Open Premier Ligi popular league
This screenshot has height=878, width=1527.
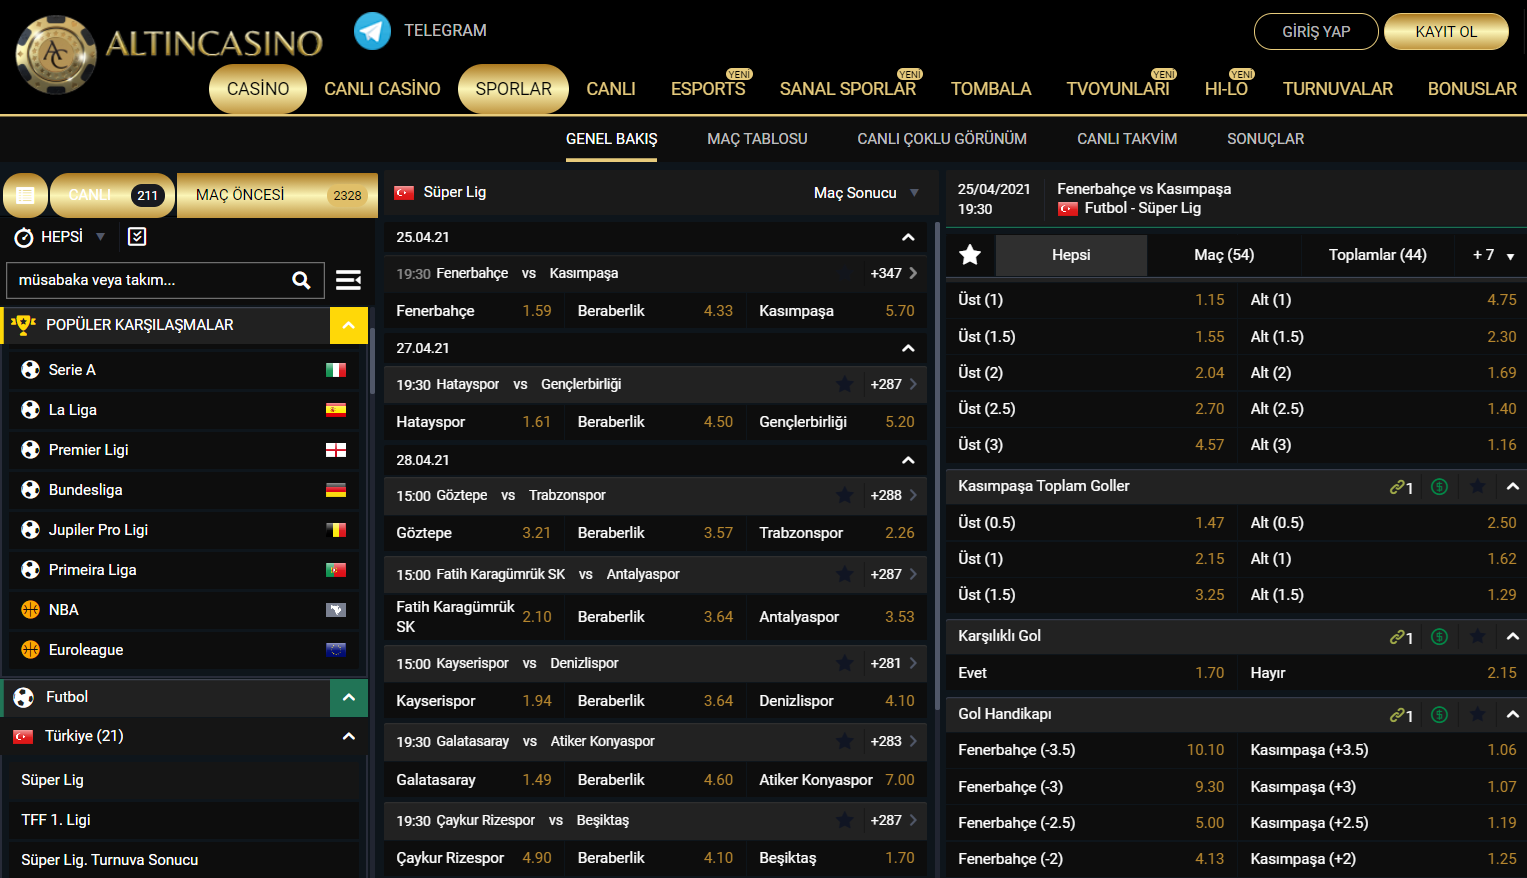183,450
